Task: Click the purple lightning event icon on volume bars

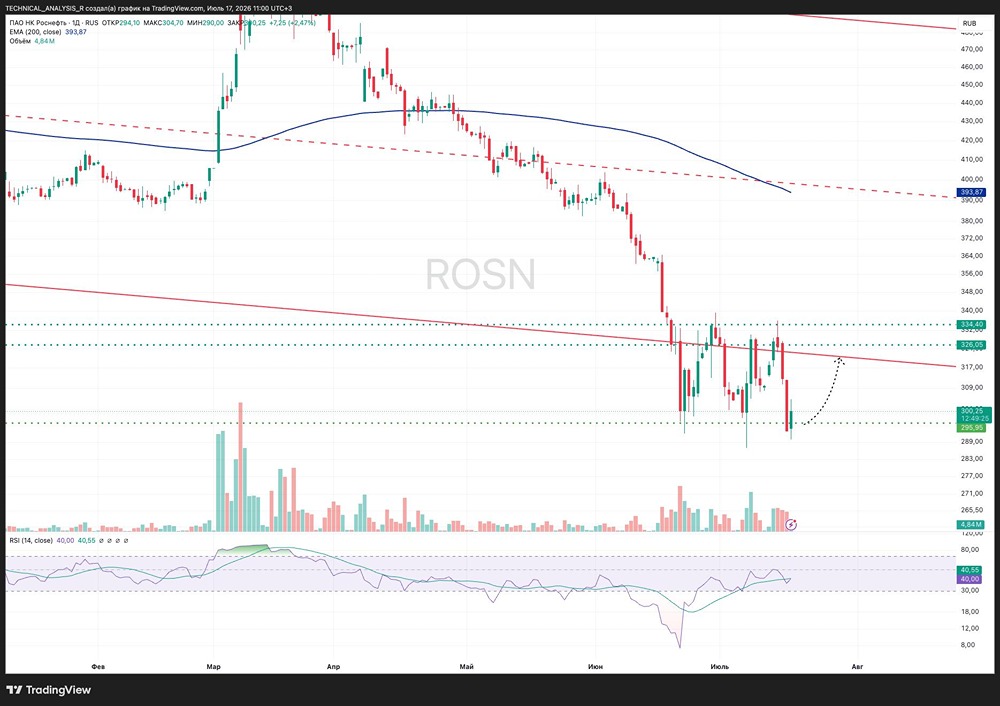Action: [x=791, y=525]
